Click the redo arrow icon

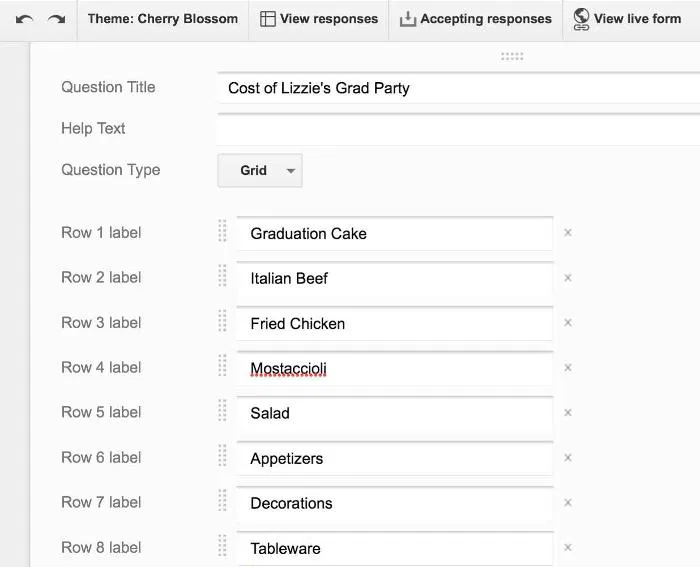point(56,19)
